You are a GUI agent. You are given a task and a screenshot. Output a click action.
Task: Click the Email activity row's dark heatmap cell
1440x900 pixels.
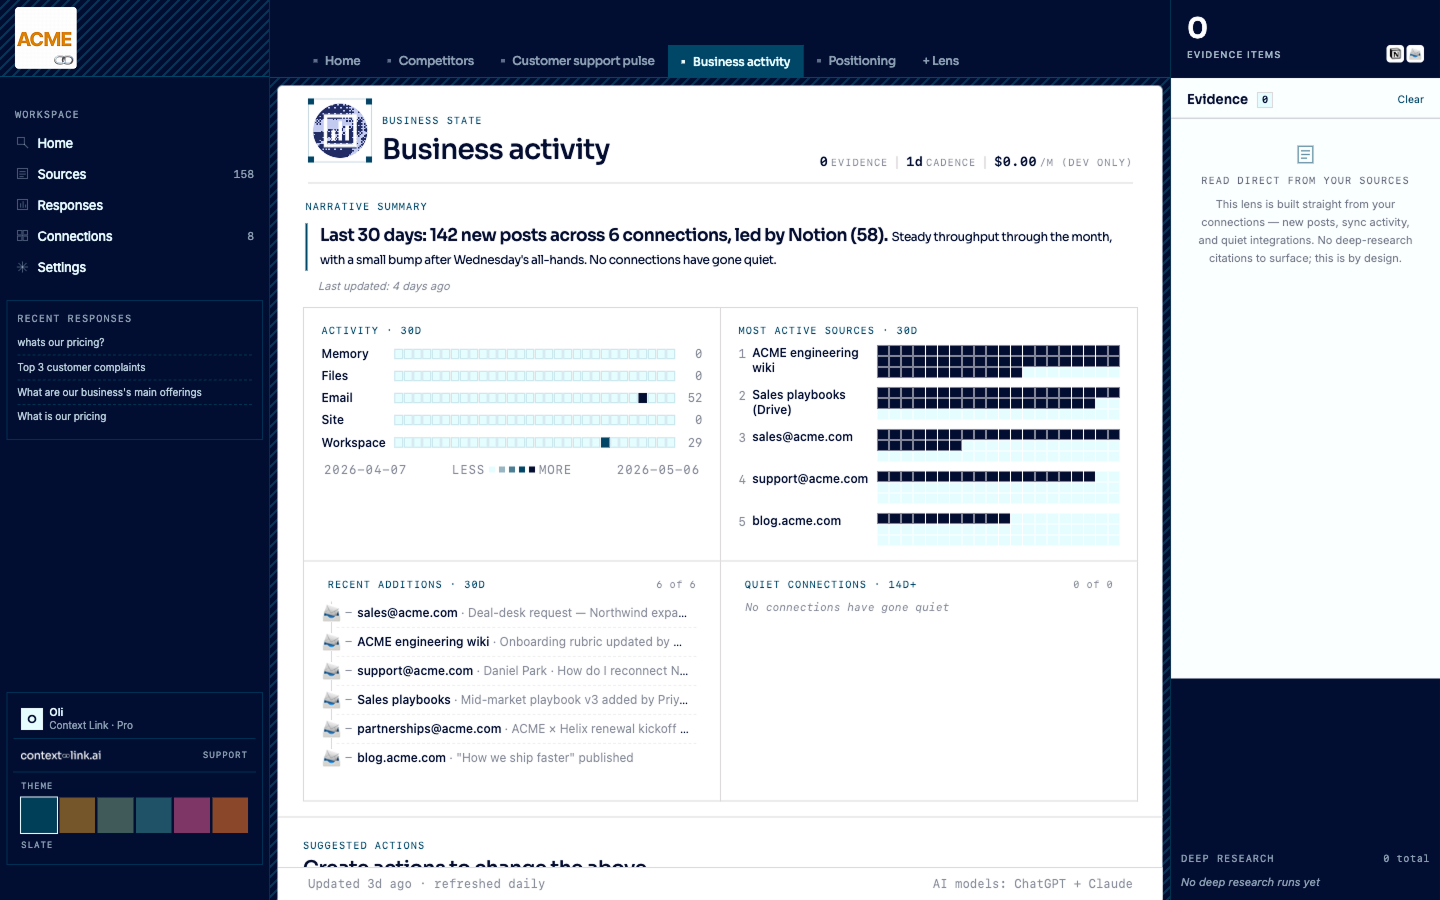coord(642,398)
